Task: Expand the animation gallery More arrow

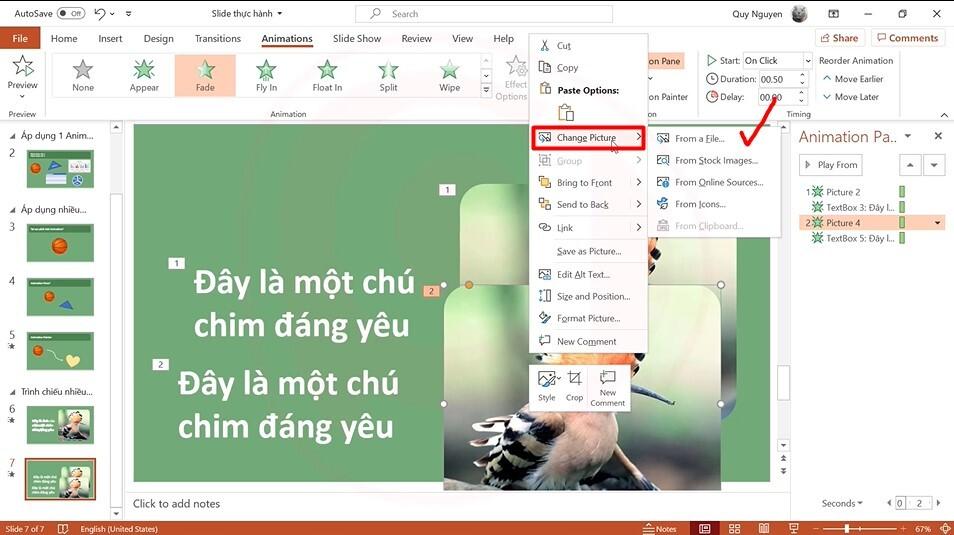Action: click(486, 90)
